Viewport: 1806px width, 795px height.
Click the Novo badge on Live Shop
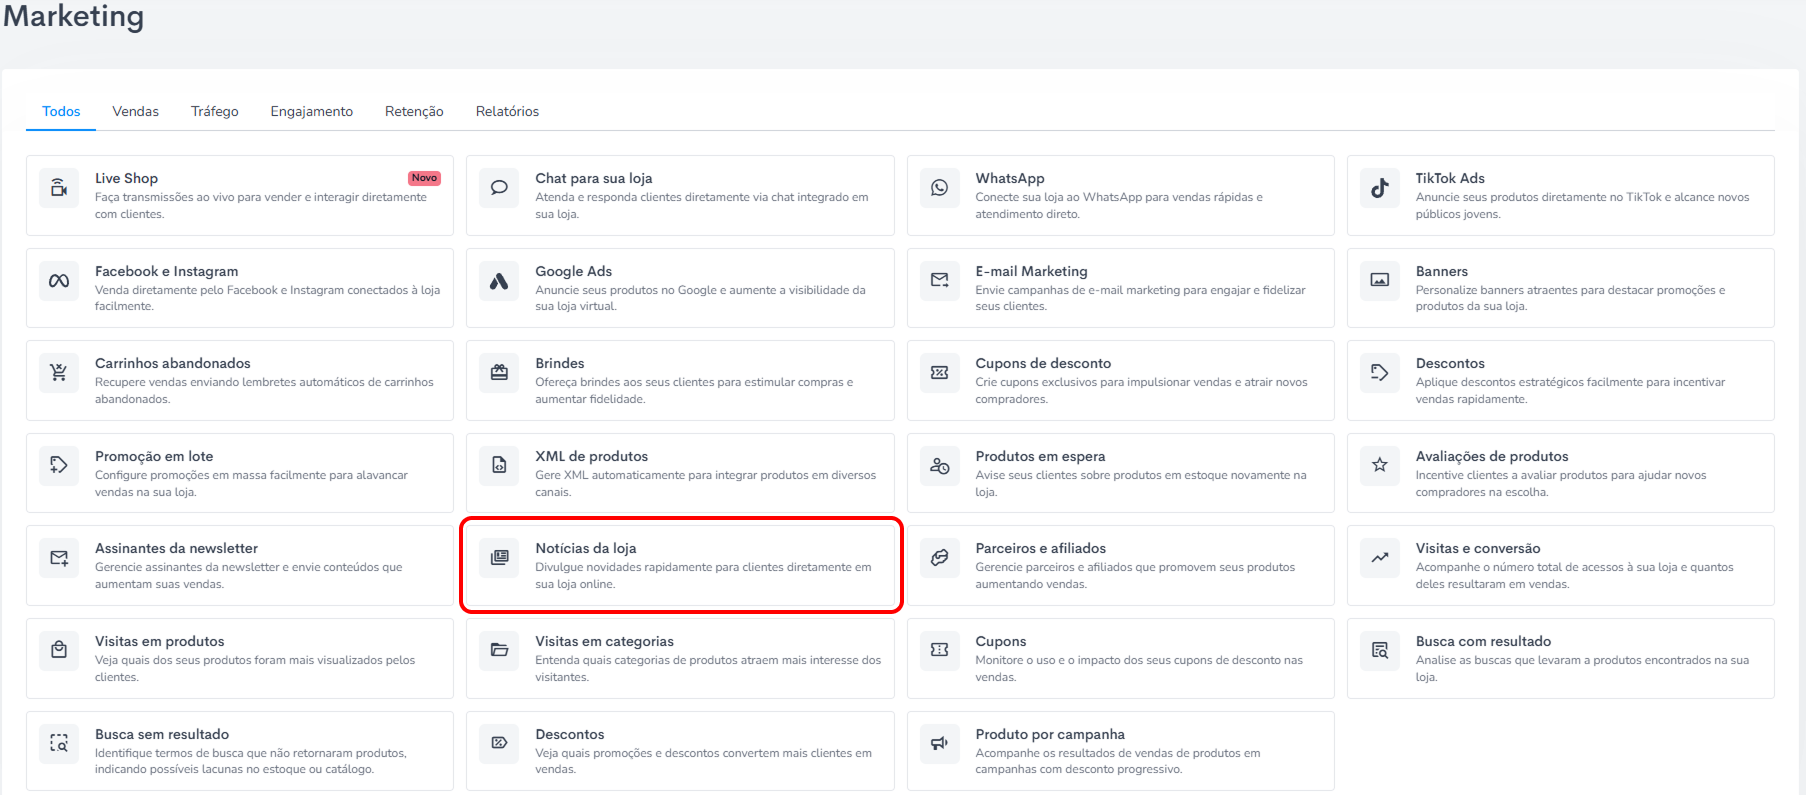424,178
